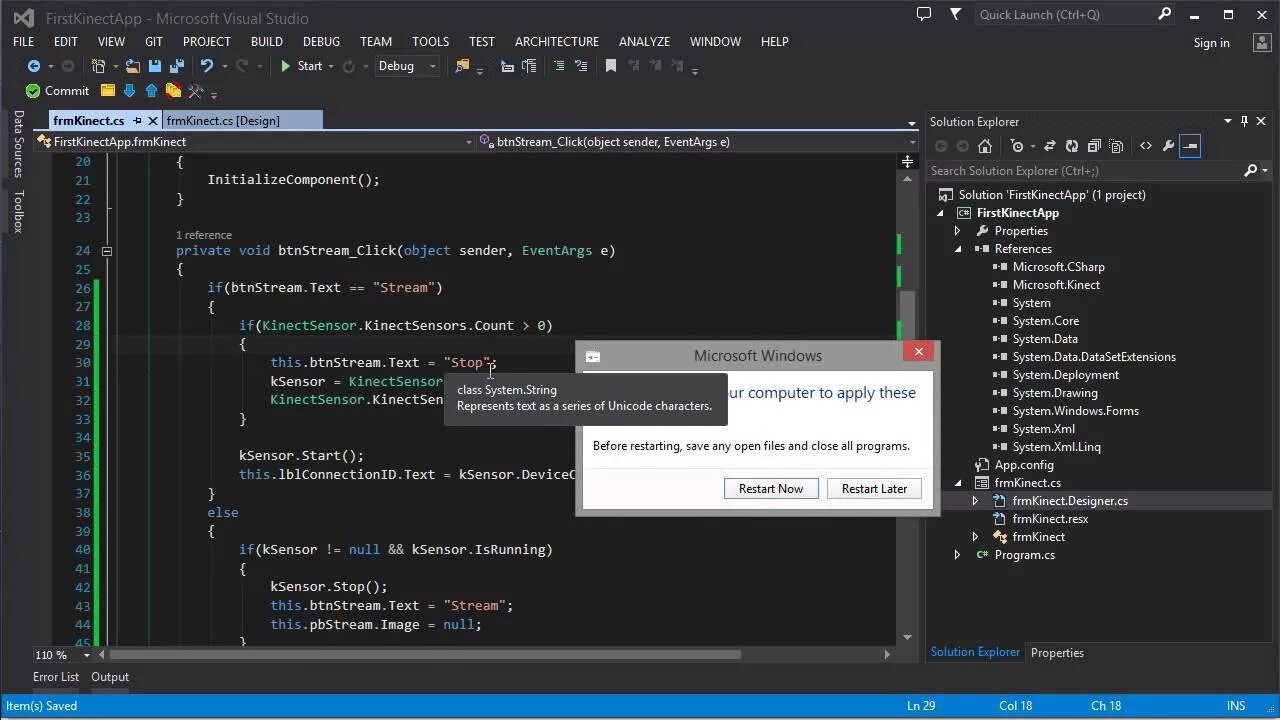1280x720 pixels.
Task: Open the BUILD menu
Action: click(x=267, y=42)
